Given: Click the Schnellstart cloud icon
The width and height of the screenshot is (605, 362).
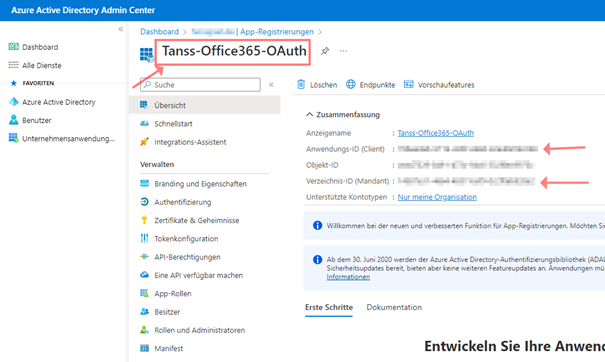Looking at the screenshot, I should point(144,123).
